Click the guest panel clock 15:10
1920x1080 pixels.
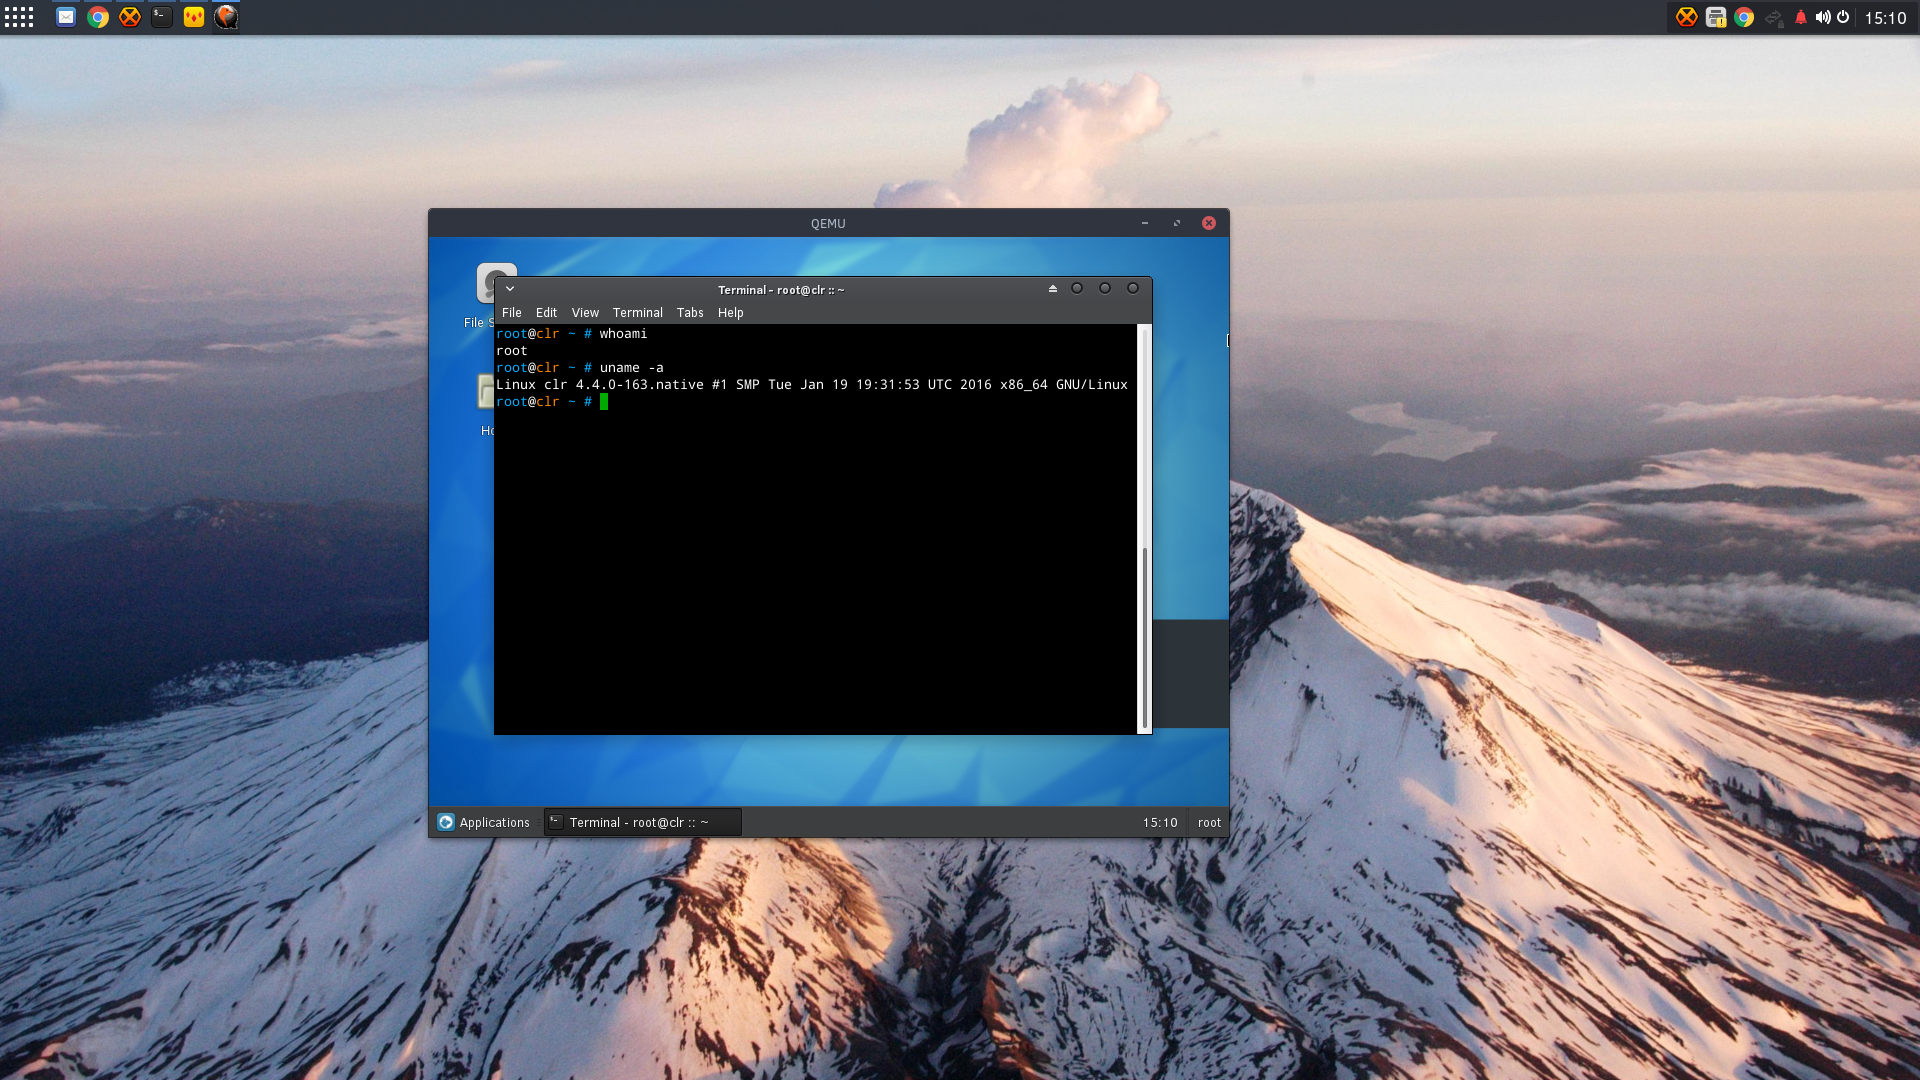pyautogui.click(x=1160, y=822)
